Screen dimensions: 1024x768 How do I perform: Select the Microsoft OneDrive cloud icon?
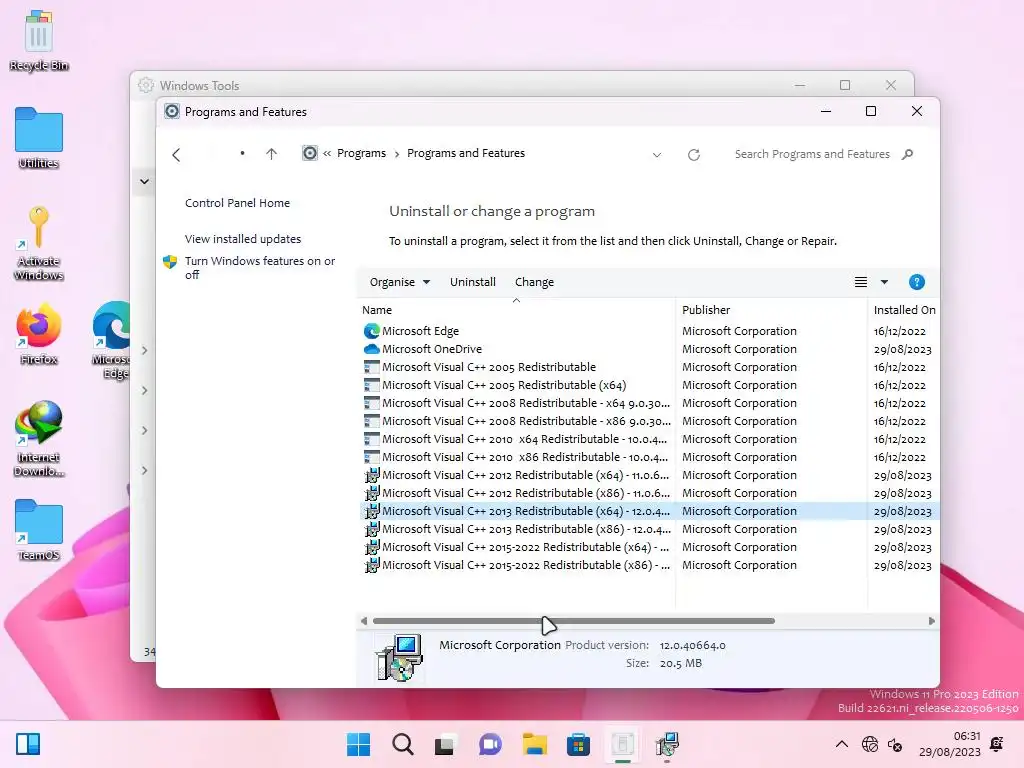(372, 349)
